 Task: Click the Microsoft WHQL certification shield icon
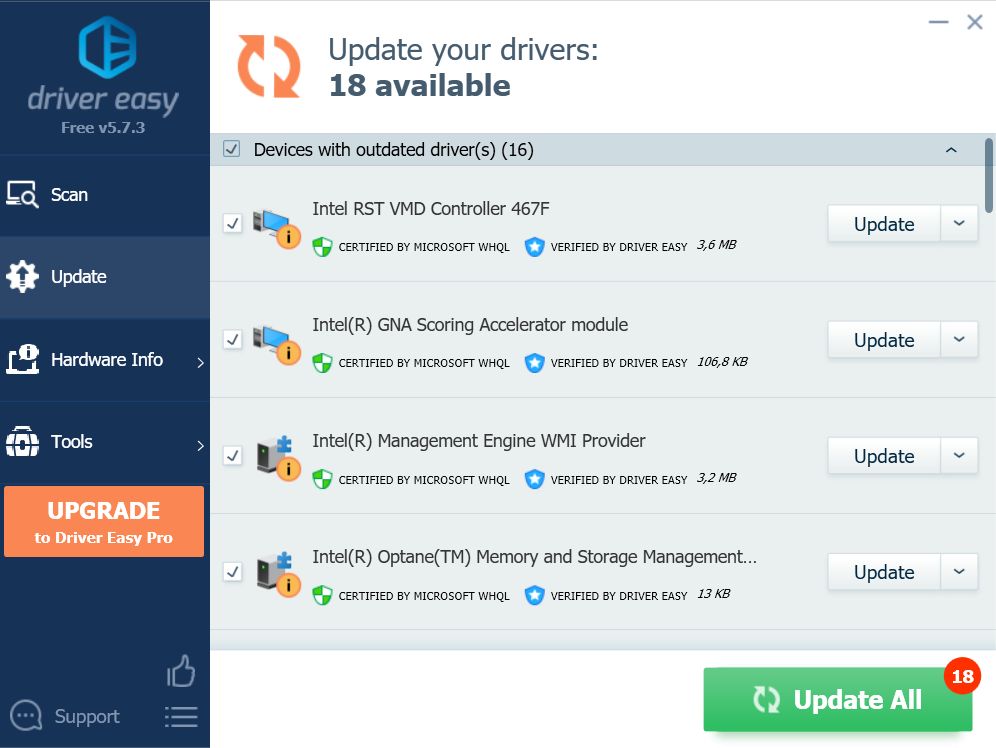[x=322, y=246]
